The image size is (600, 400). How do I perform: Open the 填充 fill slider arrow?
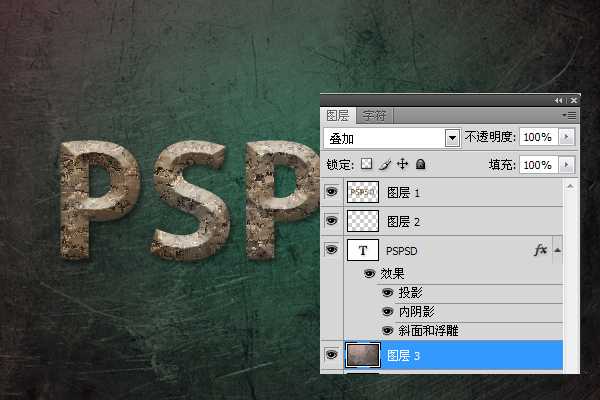point(568,164)
